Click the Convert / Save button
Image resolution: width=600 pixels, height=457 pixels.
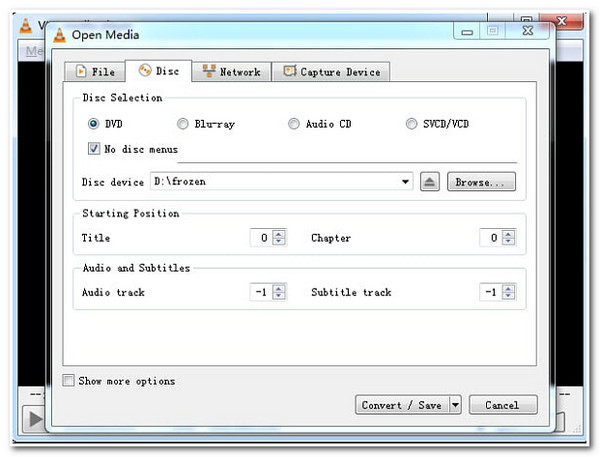(402, 405)
